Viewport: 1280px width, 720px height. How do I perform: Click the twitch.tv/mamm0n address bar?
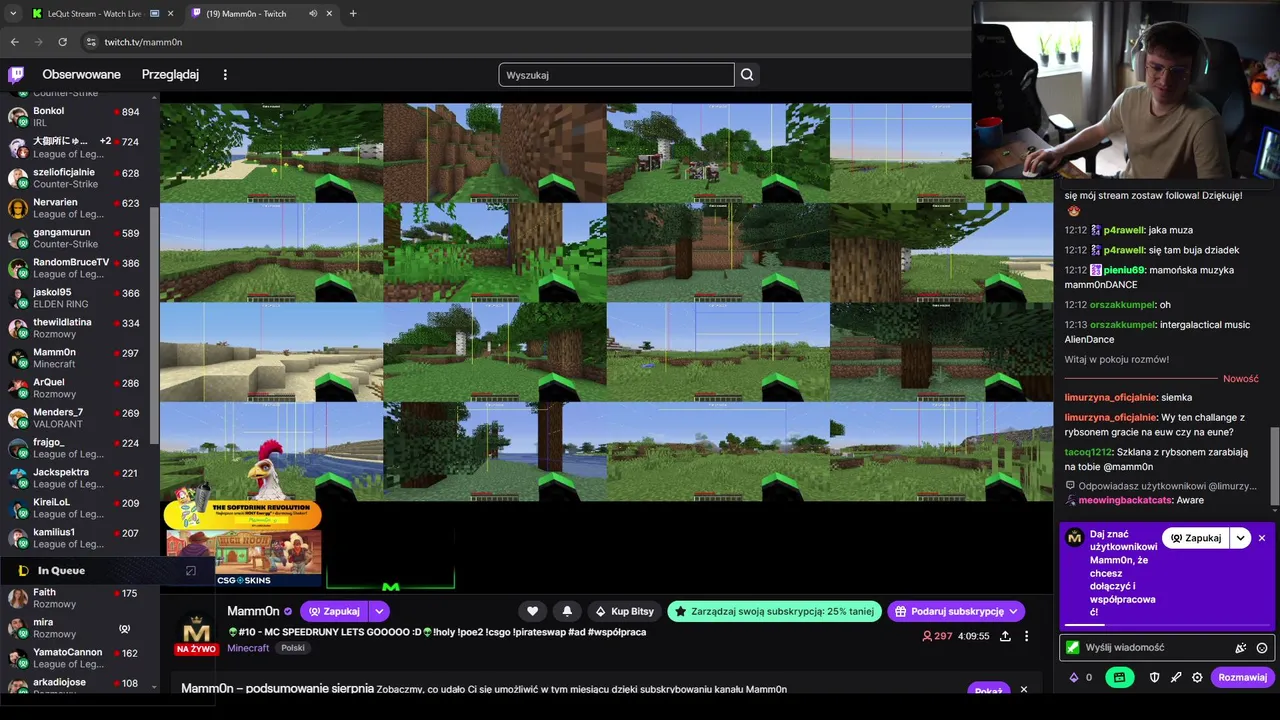(143, 42)
